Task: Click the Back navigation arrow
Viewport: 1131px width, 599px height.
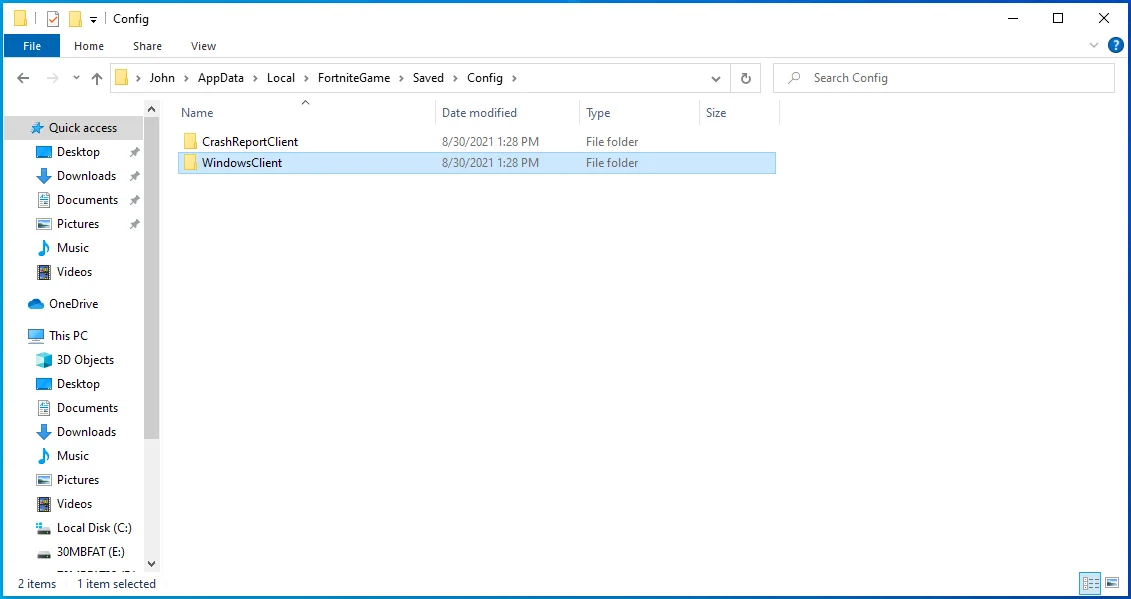Action: (x=23, y=78)
